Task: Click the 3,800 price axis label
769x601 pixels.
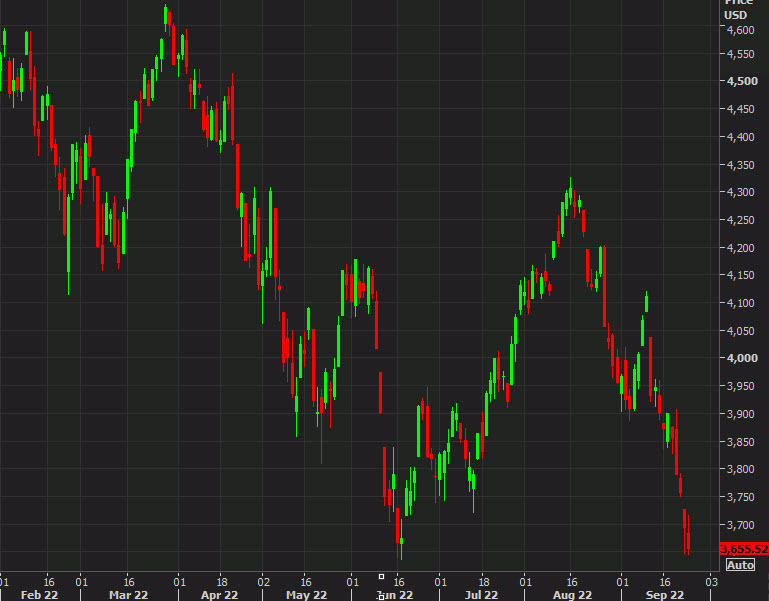Action: [x=741, y=470]
